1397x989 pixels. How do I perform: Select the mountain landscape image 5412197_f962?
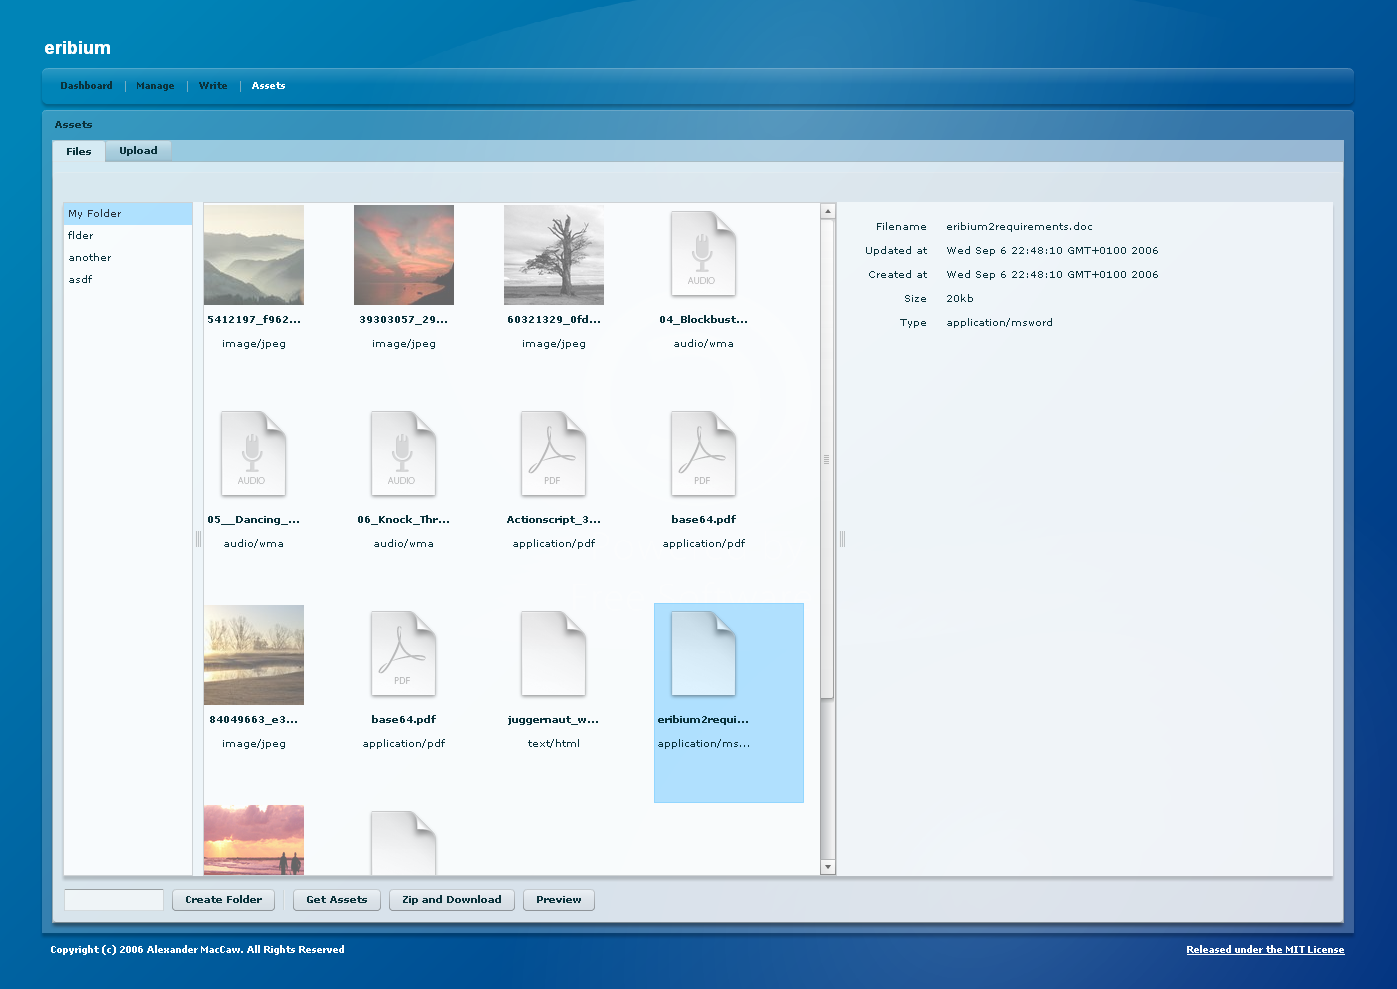coord(254,255)
